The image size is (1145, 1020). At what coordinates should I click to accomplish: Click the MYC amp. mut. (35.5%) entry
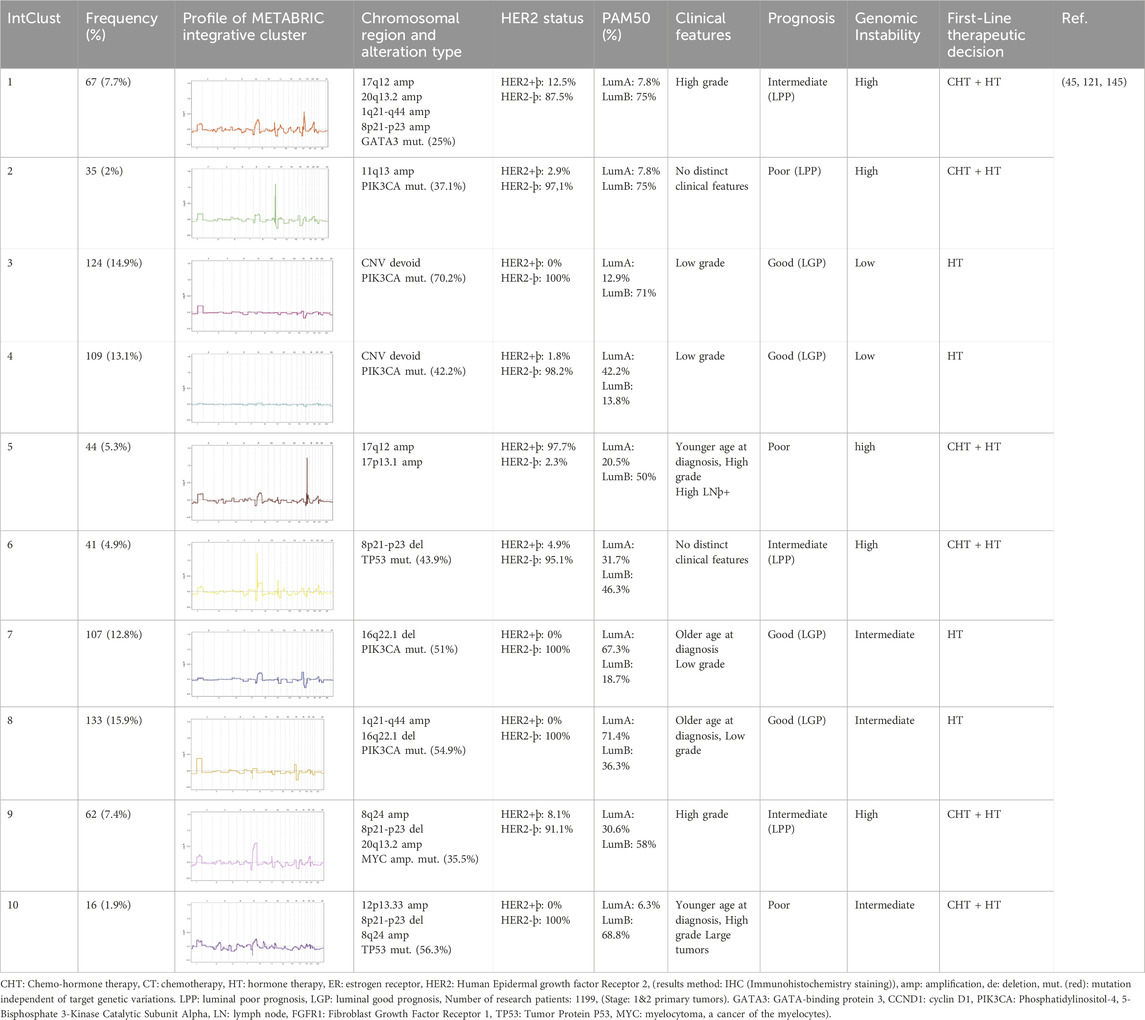[420, 859]
